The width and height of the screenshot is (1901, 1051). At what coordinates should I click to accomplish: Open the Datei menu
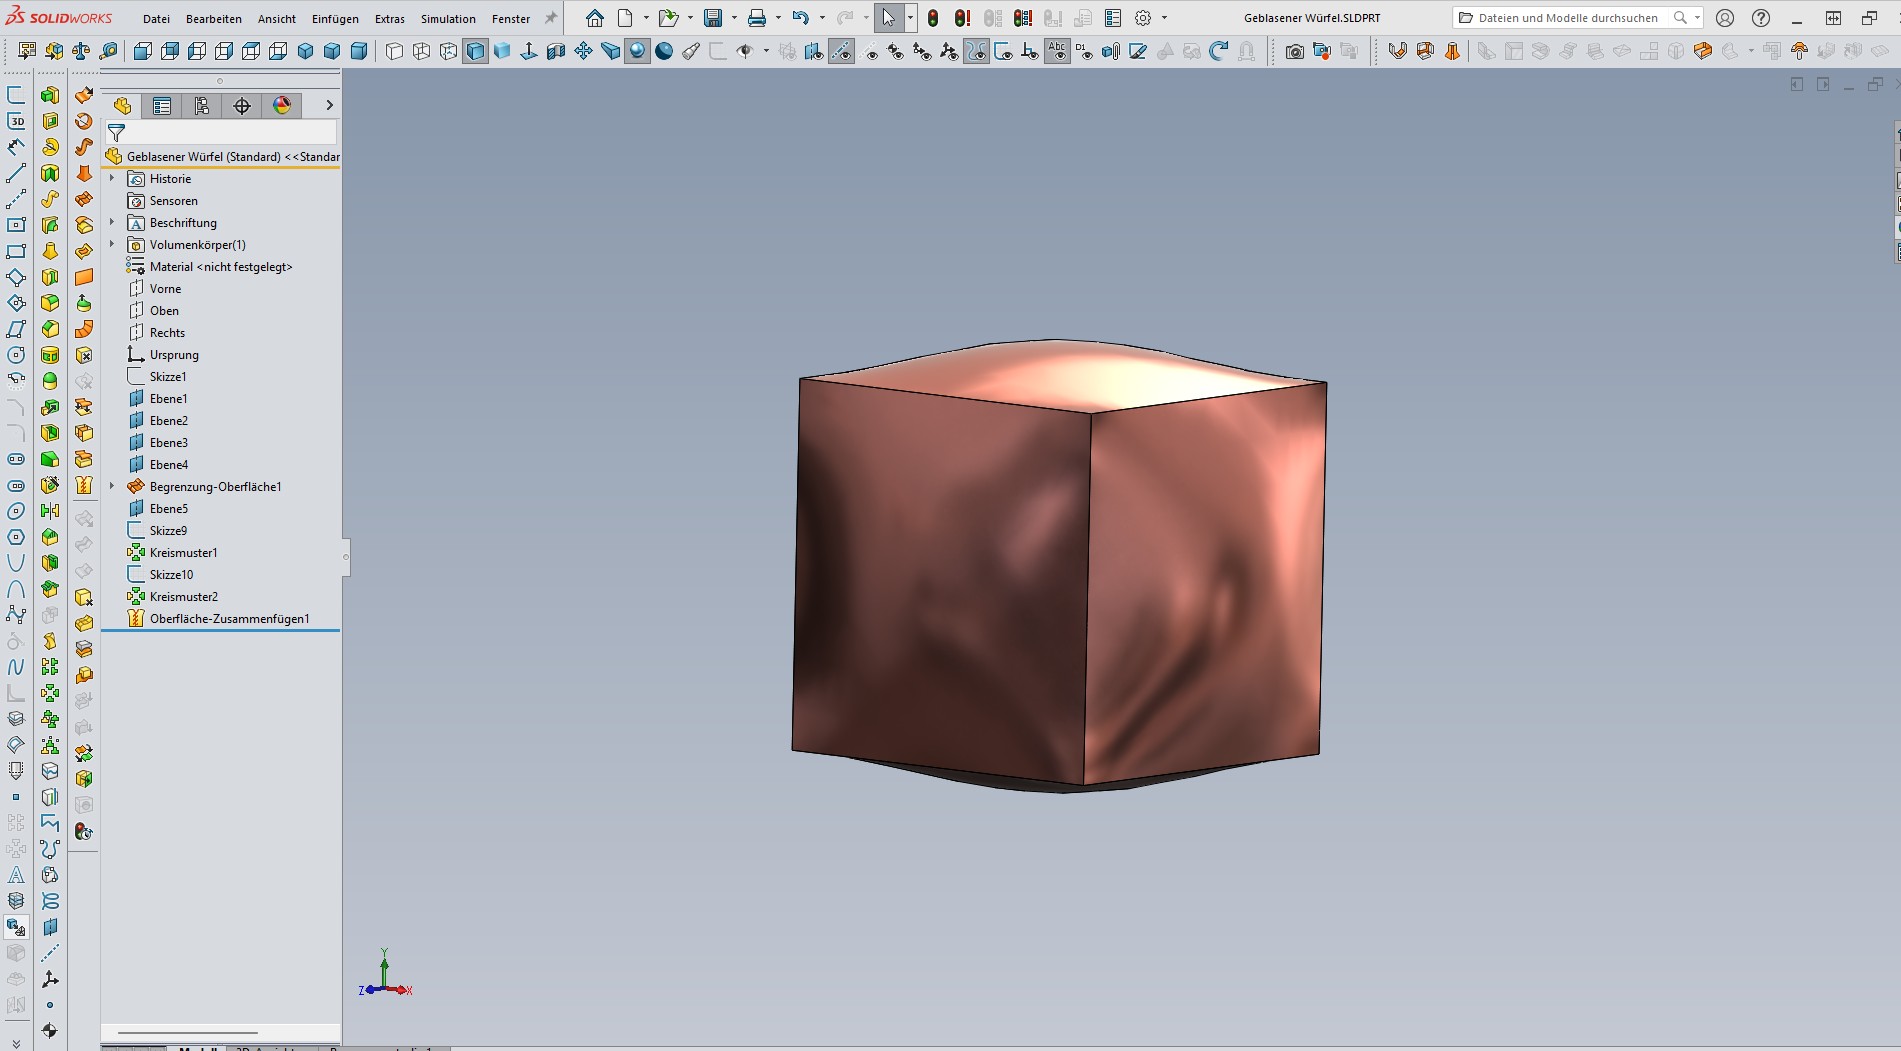pyautogui.click(x=156, y=19)
